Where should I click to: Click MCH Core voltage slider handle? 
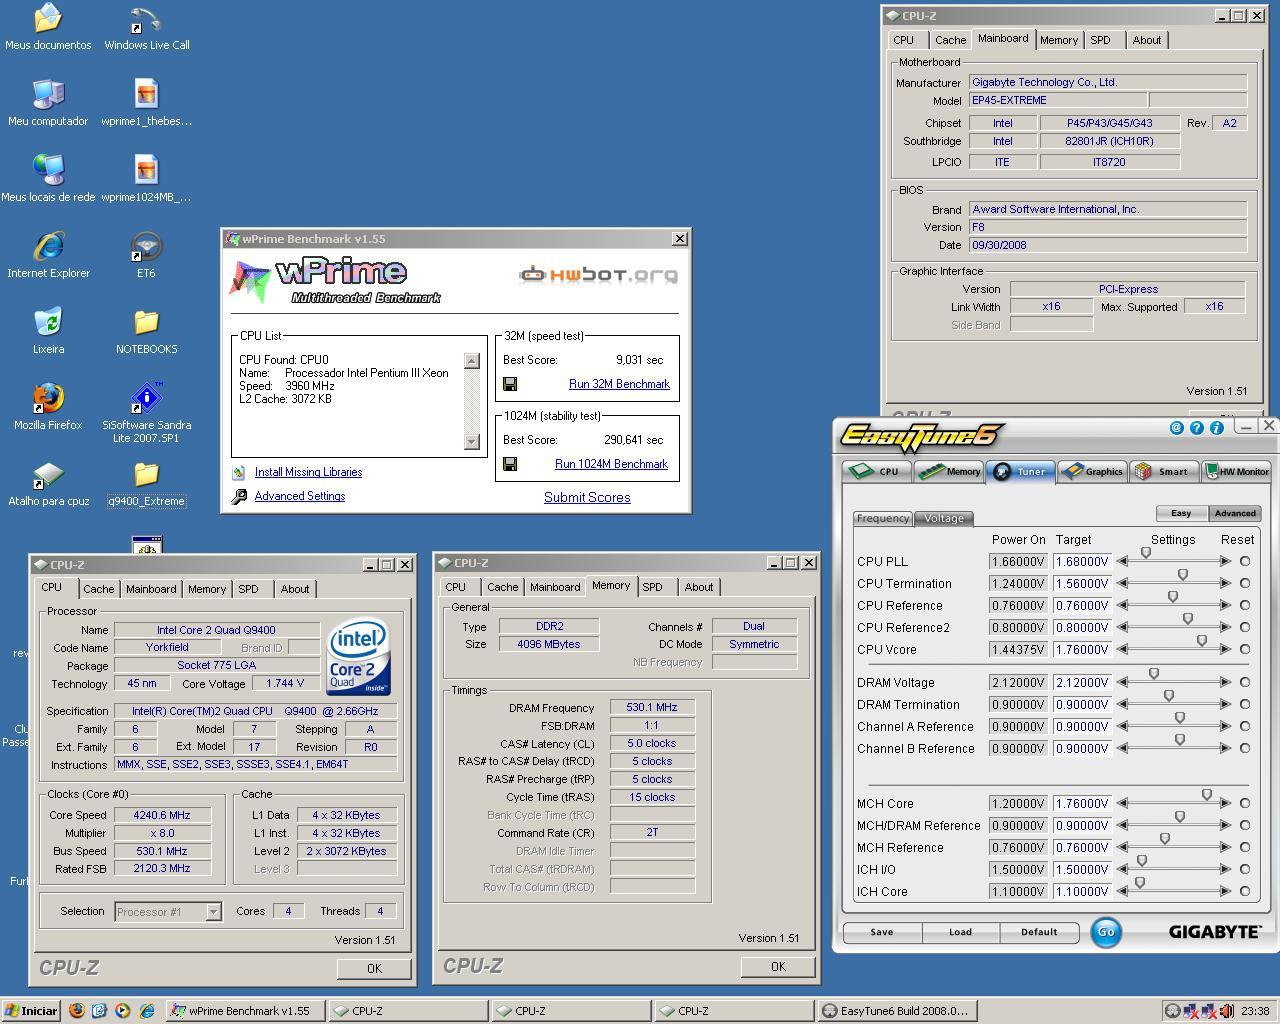click(x=1207, y=795)
